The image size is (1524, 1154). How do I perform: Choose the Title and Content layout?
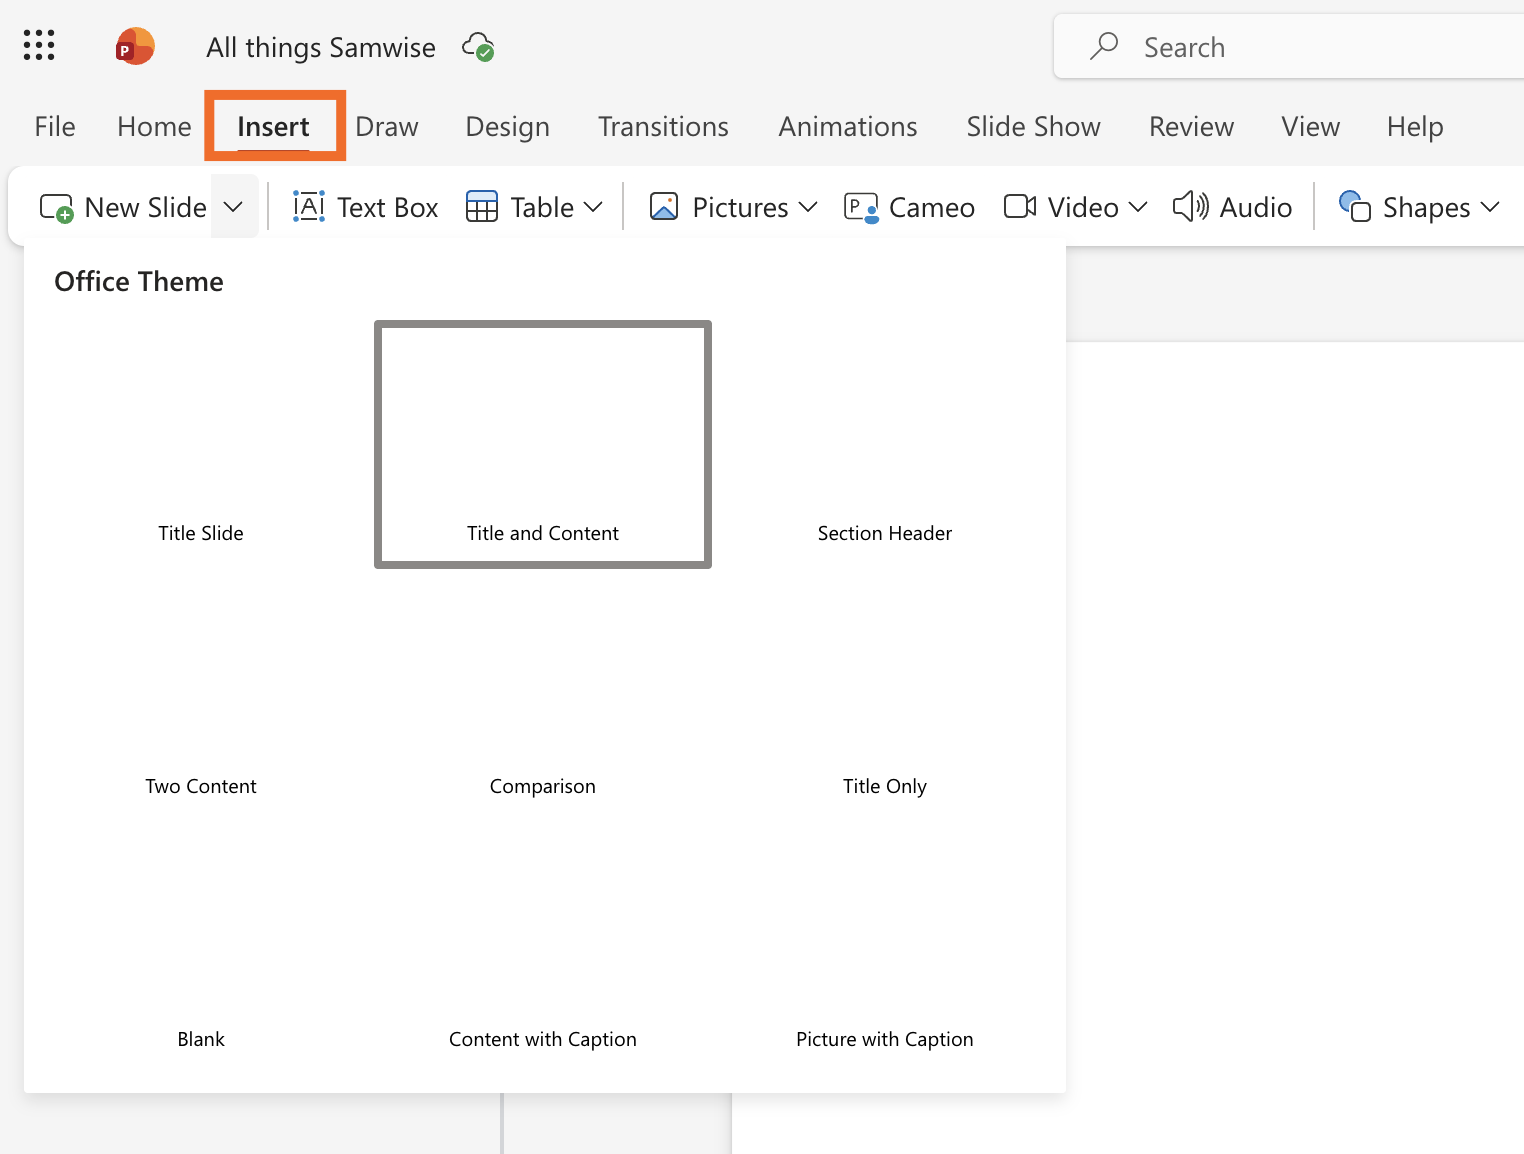click(543, 444)
